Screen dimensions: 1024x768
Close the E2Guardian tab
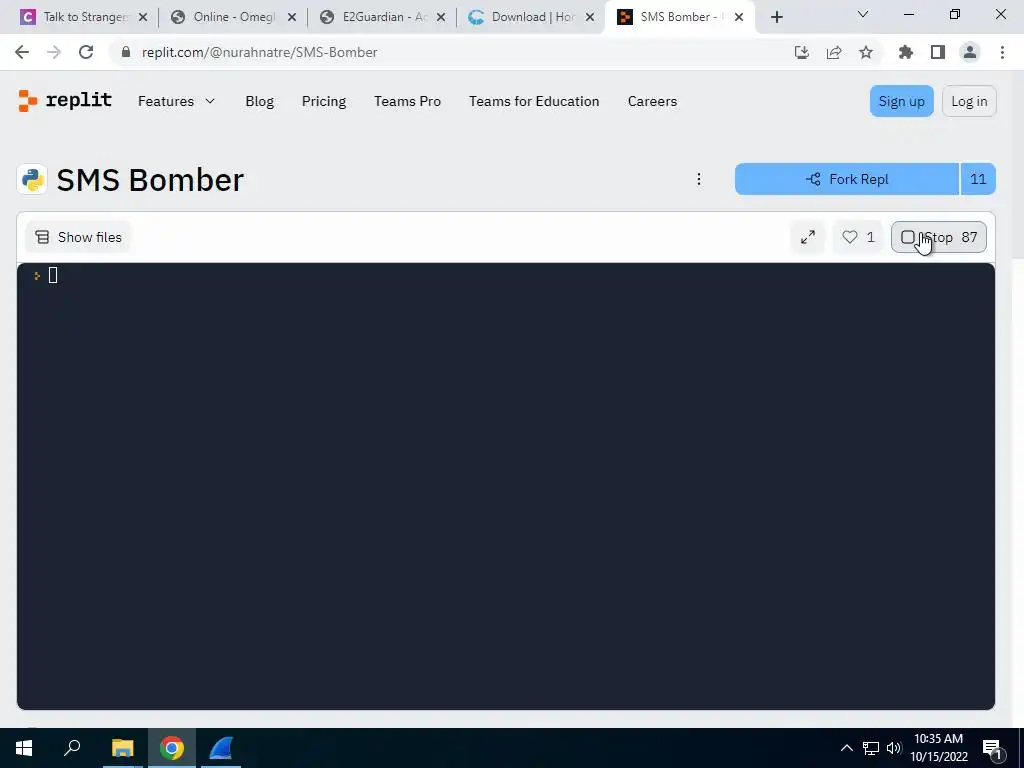(x=441, y=17)
